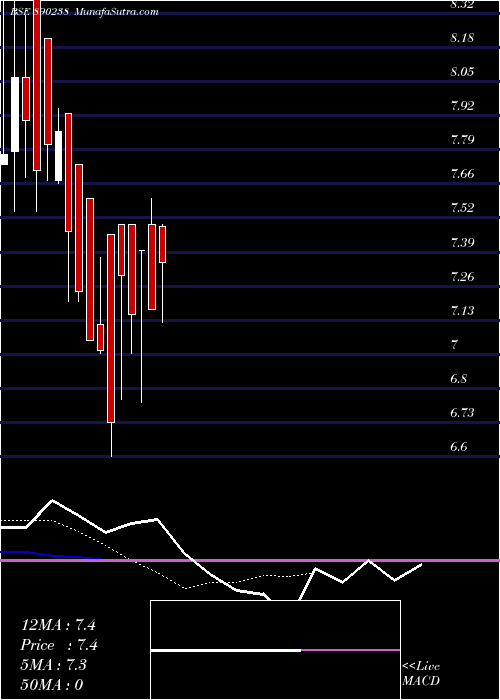This screenshot has width=500, height=700.
Task: Select the 8.18 price axis label
Action: point(462,38)
